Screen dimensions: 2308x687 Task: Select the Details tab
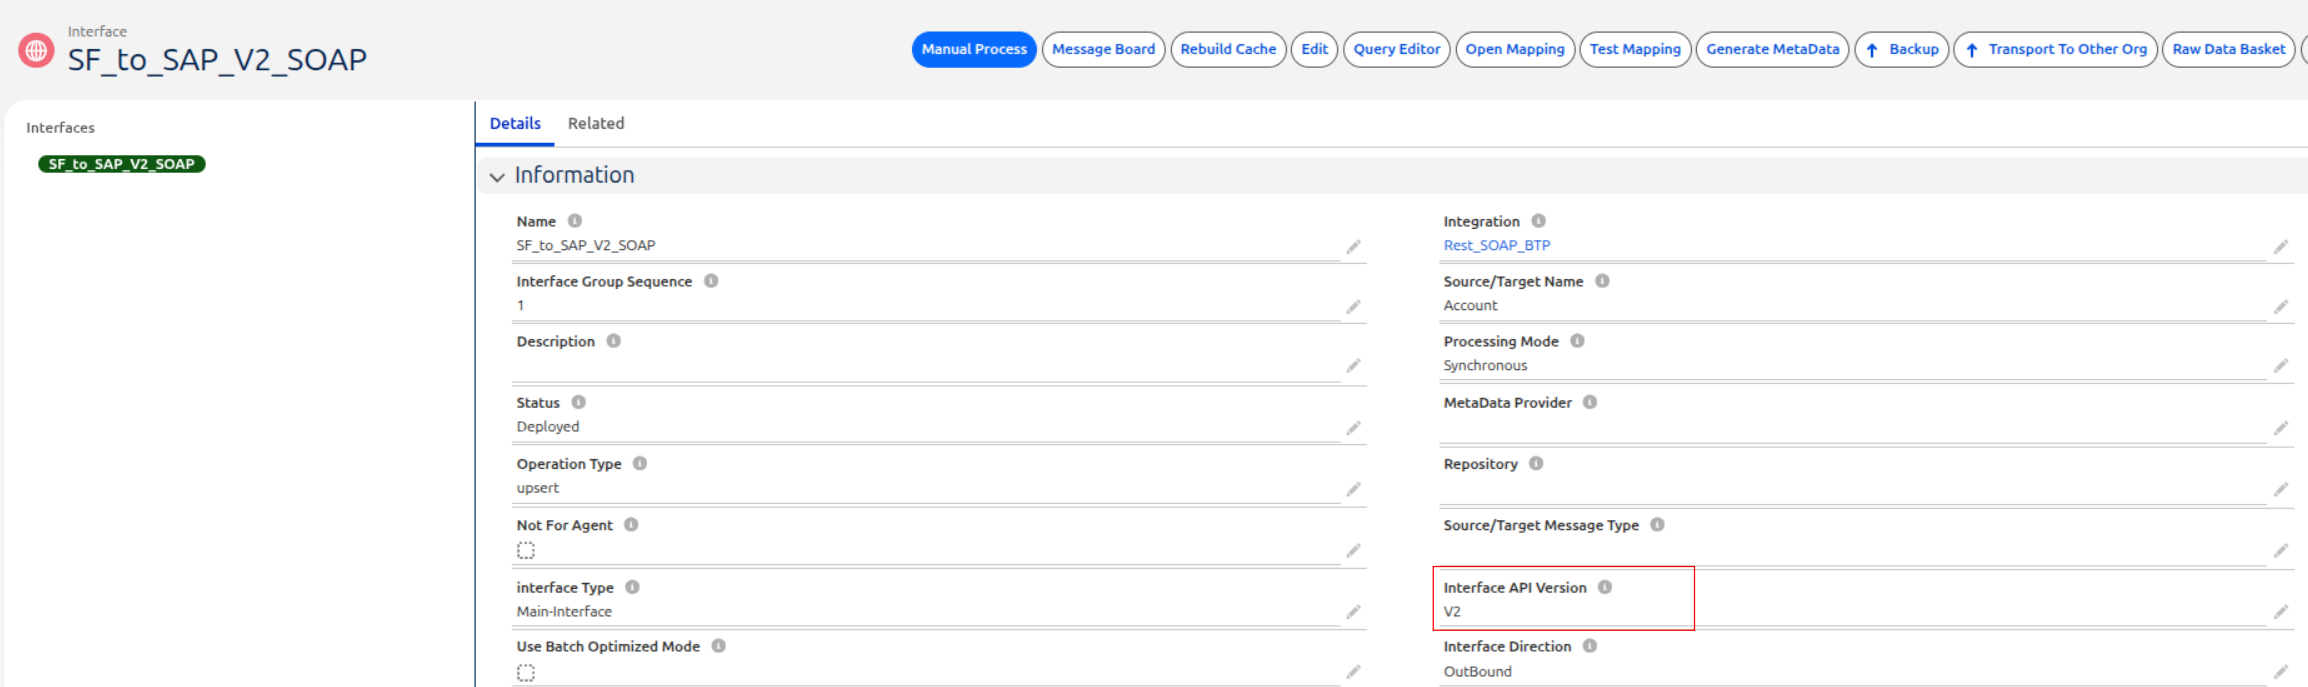coord(515,123)
